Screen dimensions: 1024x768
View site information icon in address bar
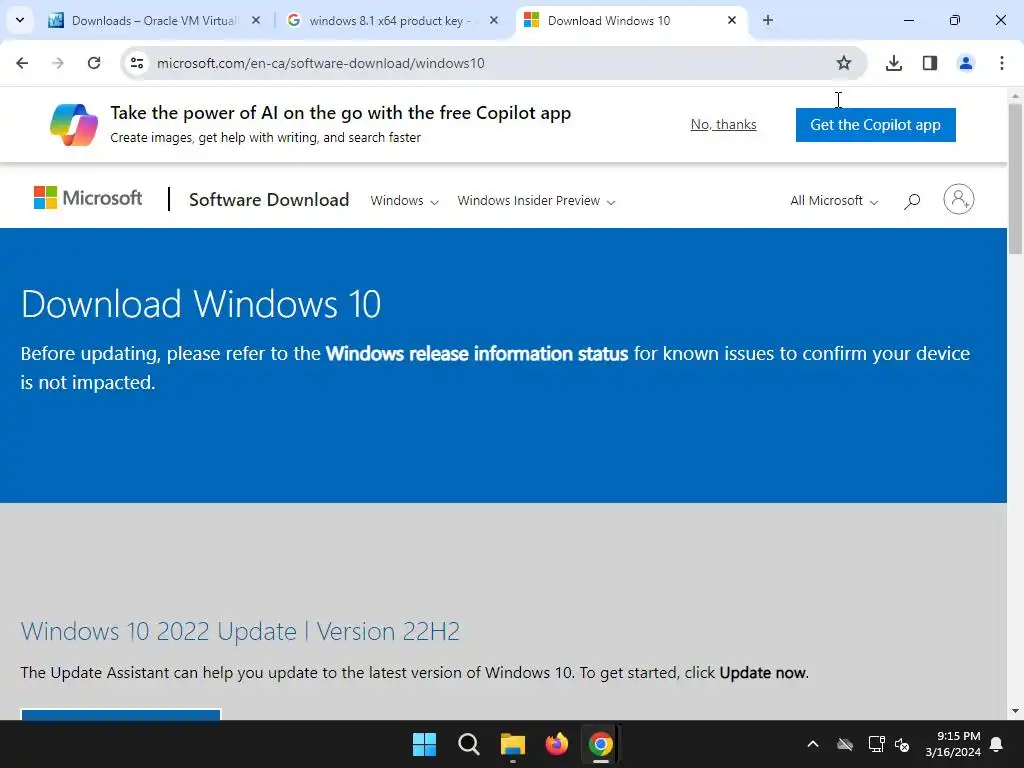[x=137, y=63]
